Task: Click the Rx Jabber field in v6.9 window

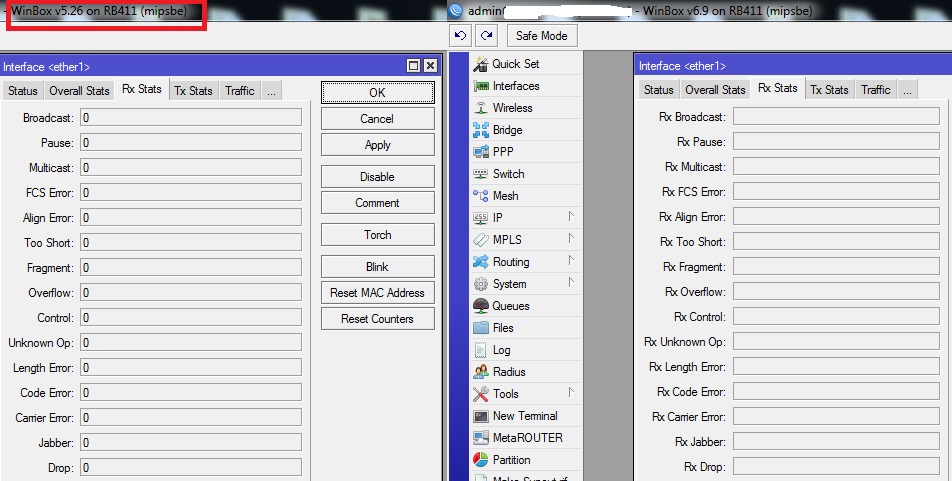Action: [836, 442]
